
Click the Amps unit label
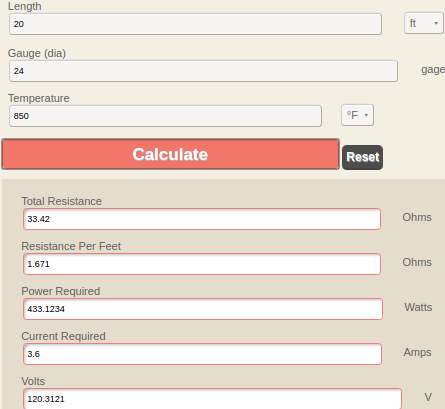point(417,352)
